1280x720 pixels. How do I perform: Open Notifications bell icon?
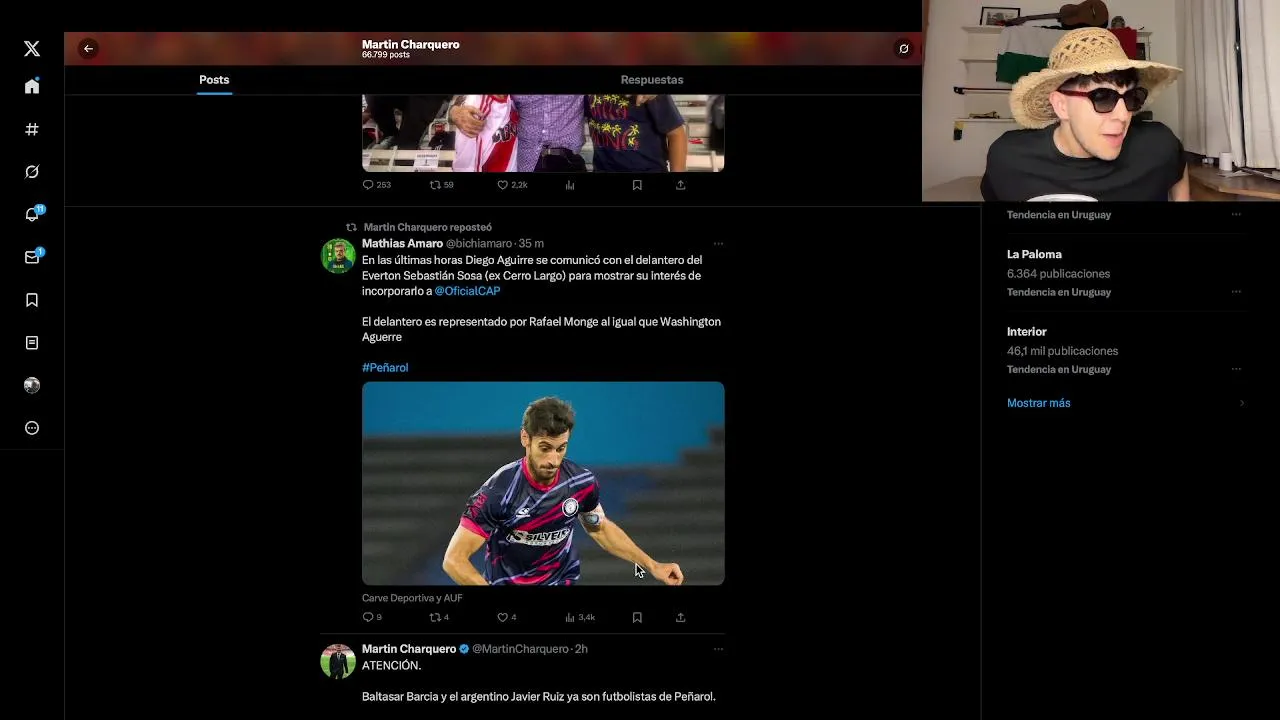[x=32, y=214]
